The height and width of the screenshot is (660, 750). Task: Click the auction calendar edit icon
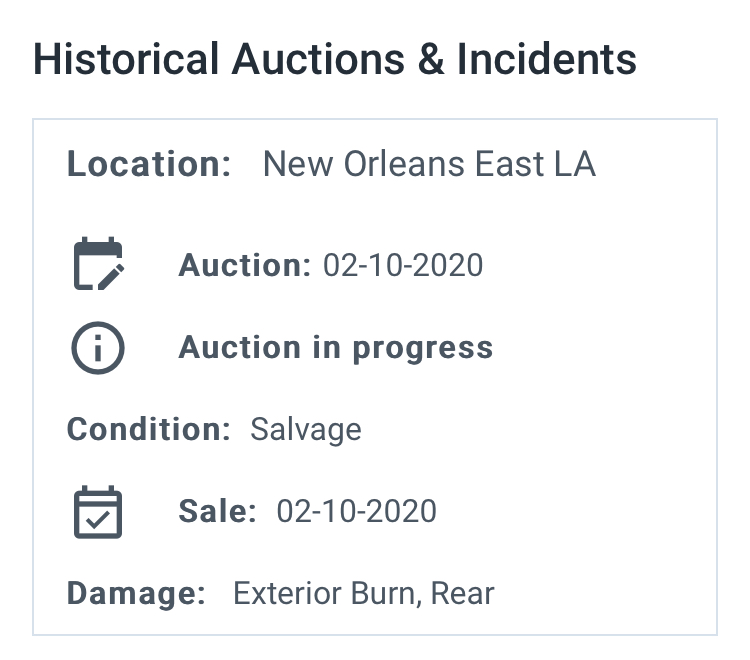pyautogui.click(x=99, y=264)
